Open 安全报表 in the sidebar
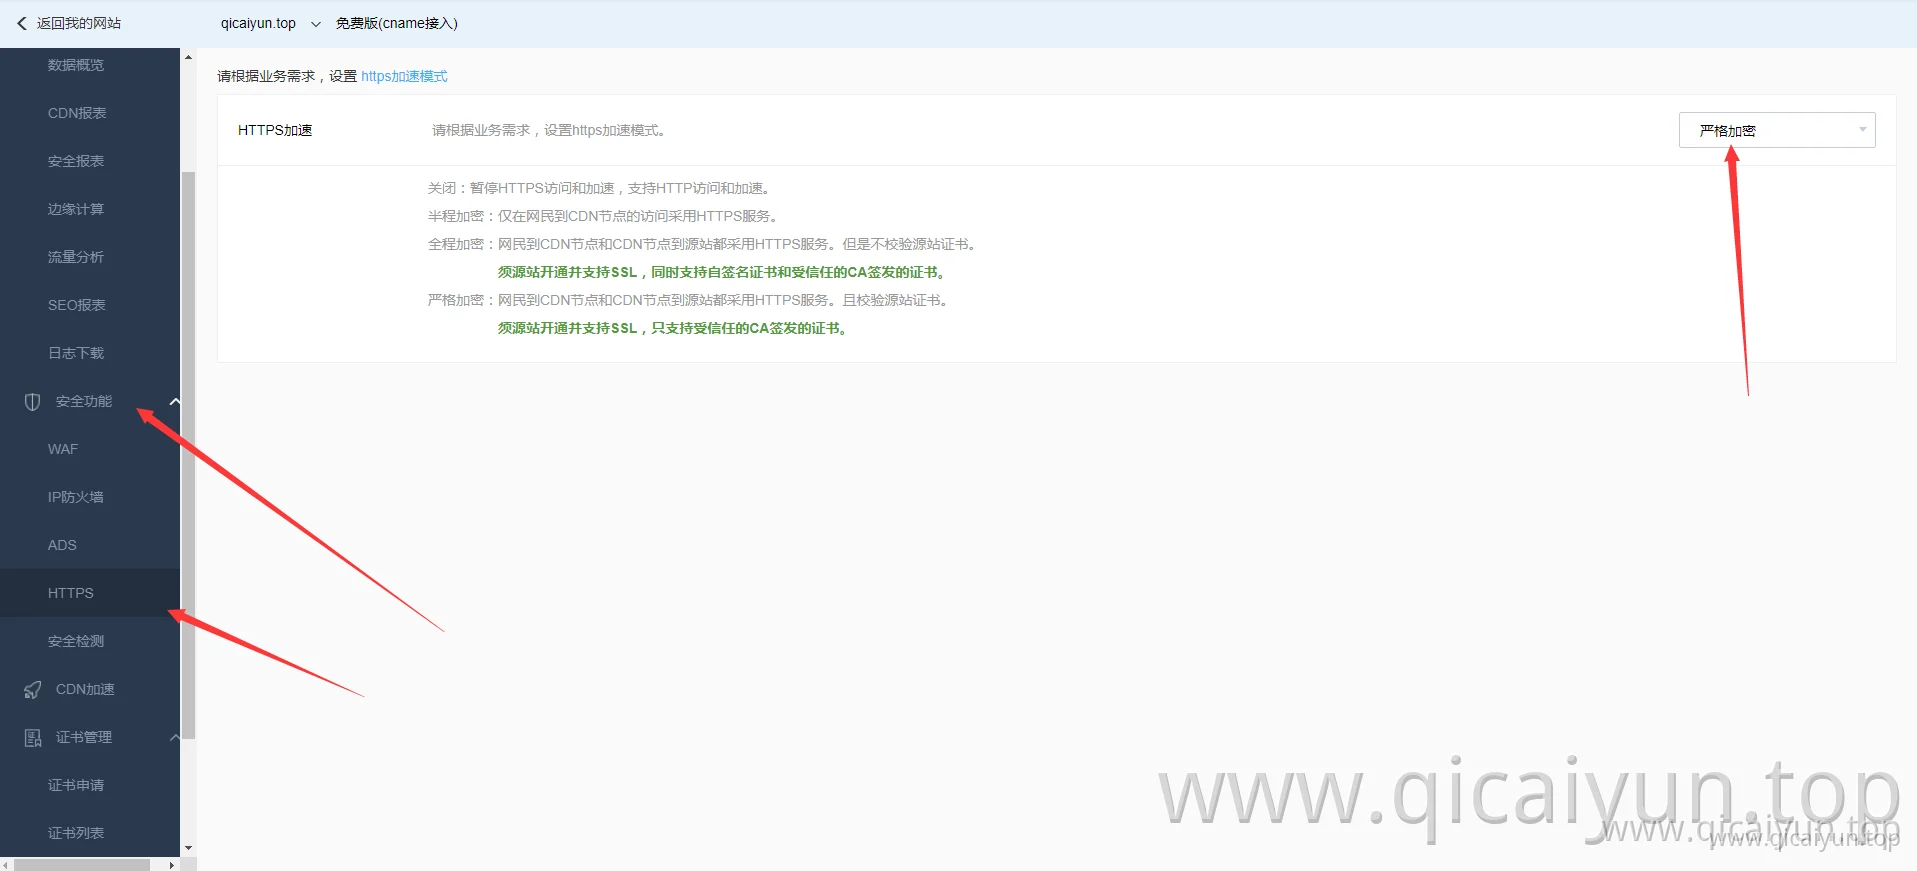 coord(76,161)
